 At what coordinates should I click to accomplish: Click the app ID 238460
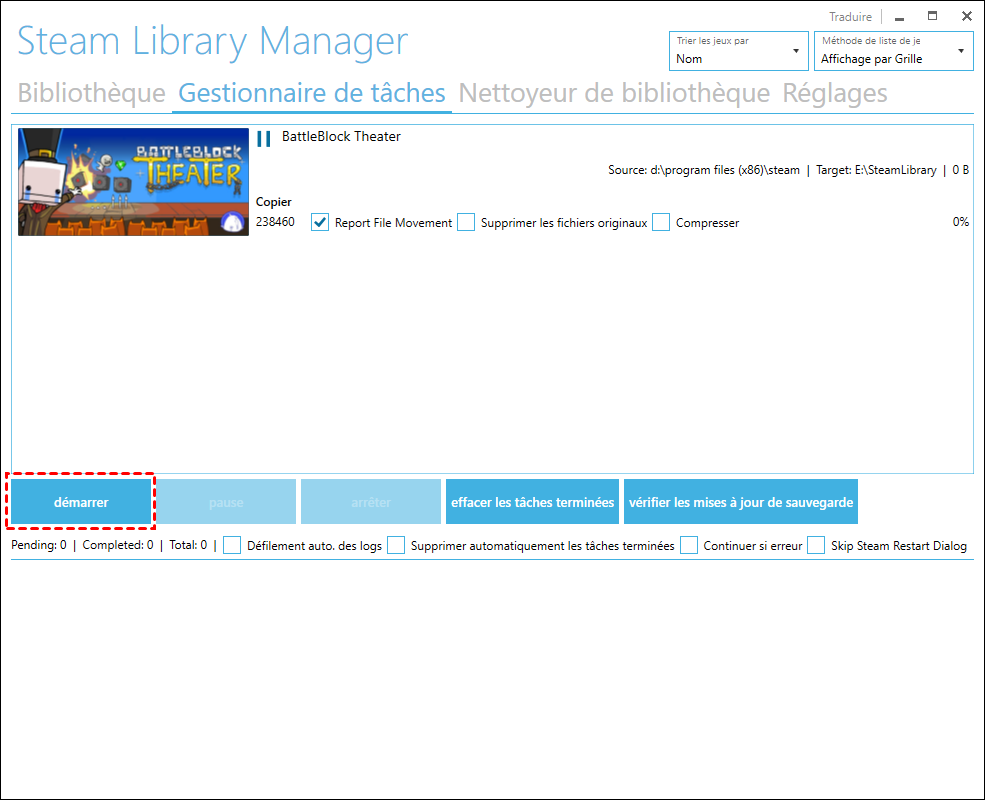point(275,222)
